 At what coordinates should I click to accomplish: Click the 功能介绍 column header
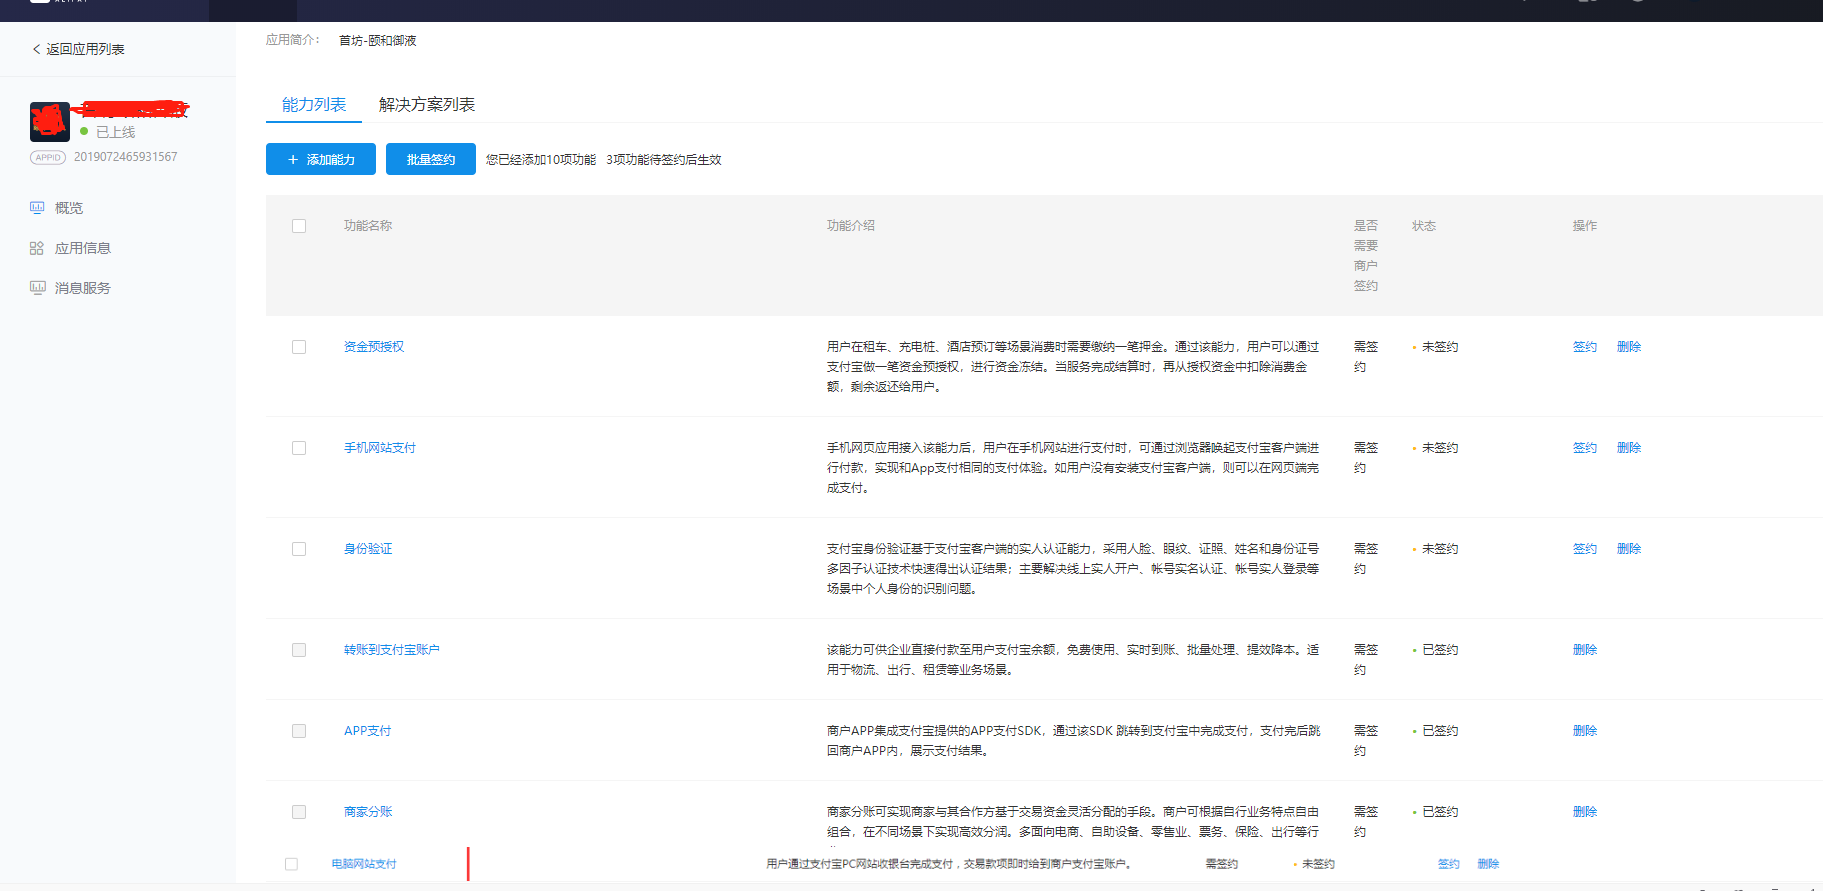[x=851, y=226]
